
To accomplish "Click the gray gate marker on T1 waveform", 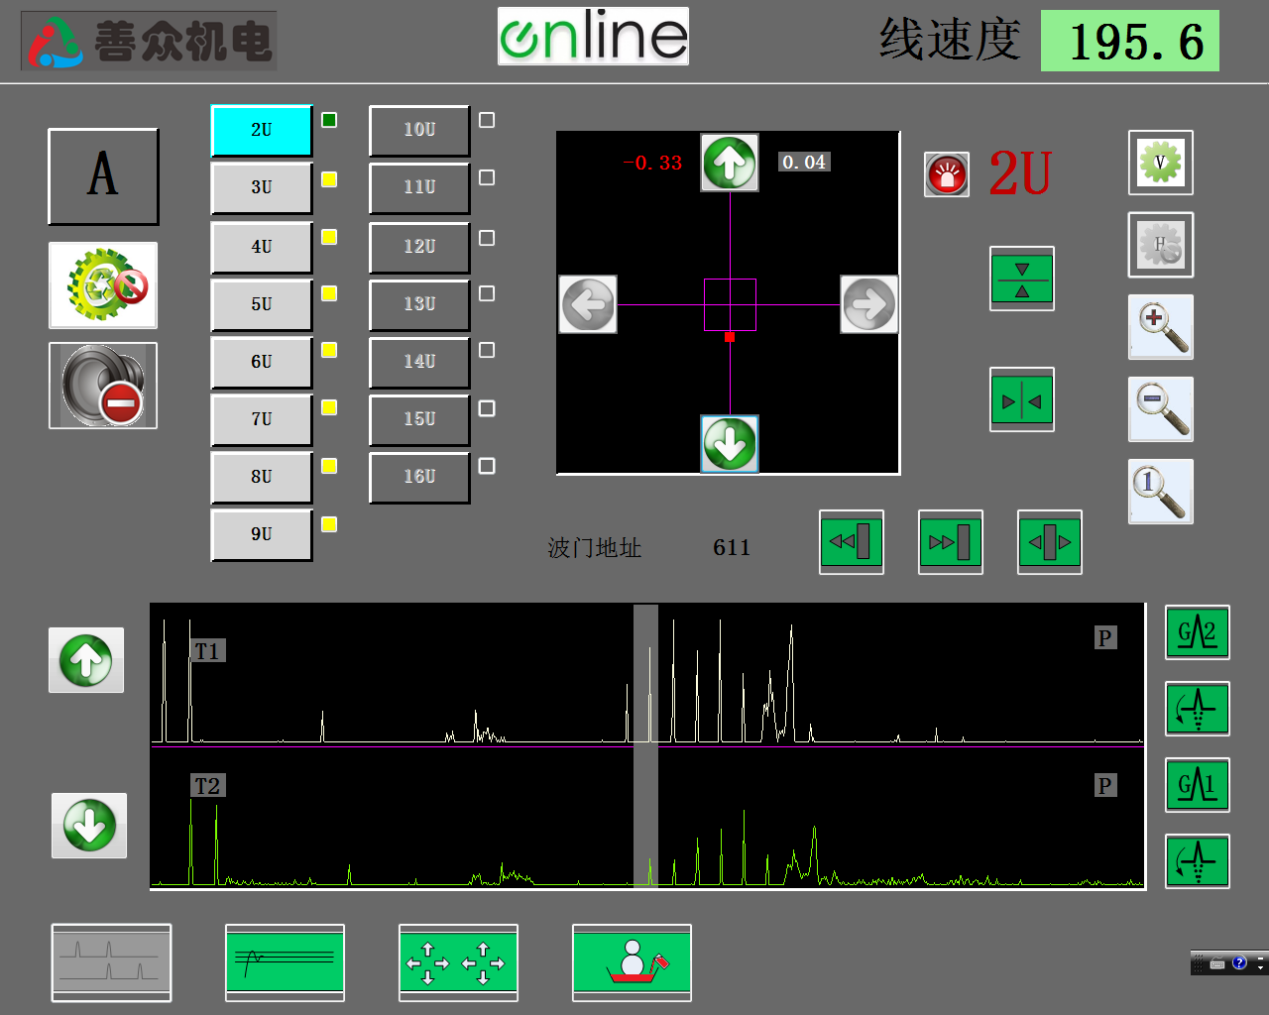I will [x=645, y=674].
